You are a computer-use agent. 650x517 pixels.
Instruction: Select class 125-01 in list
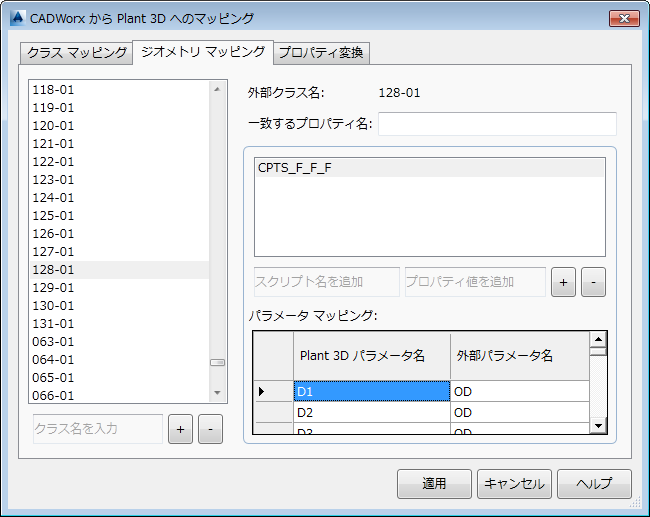[119, 216]
